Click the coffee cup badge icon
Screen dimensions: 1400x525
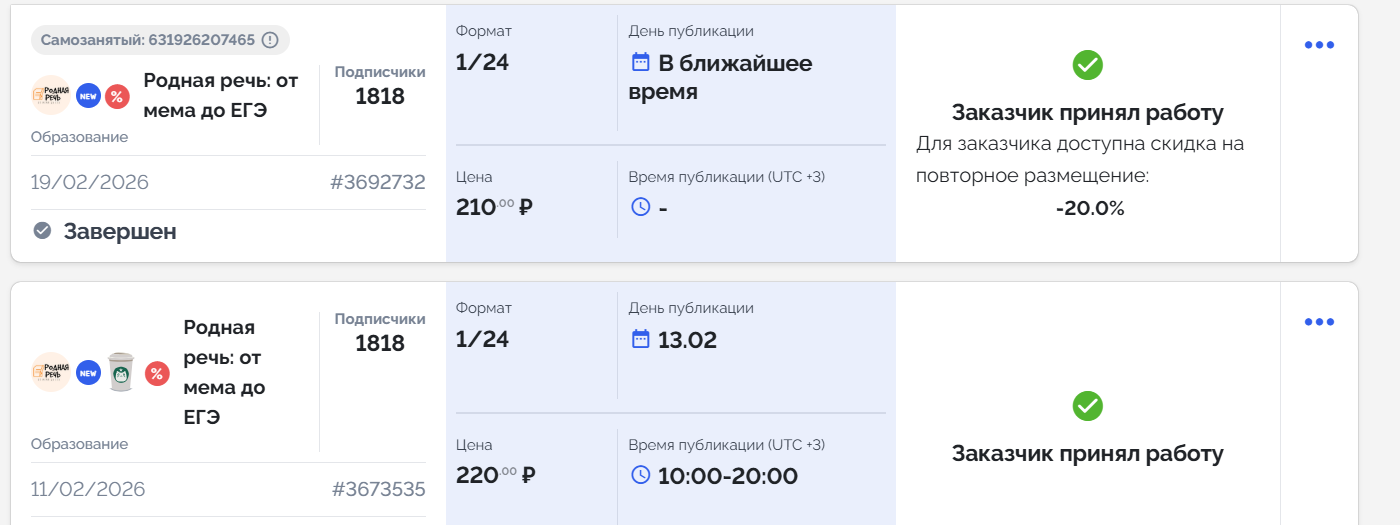coord(121,372)
